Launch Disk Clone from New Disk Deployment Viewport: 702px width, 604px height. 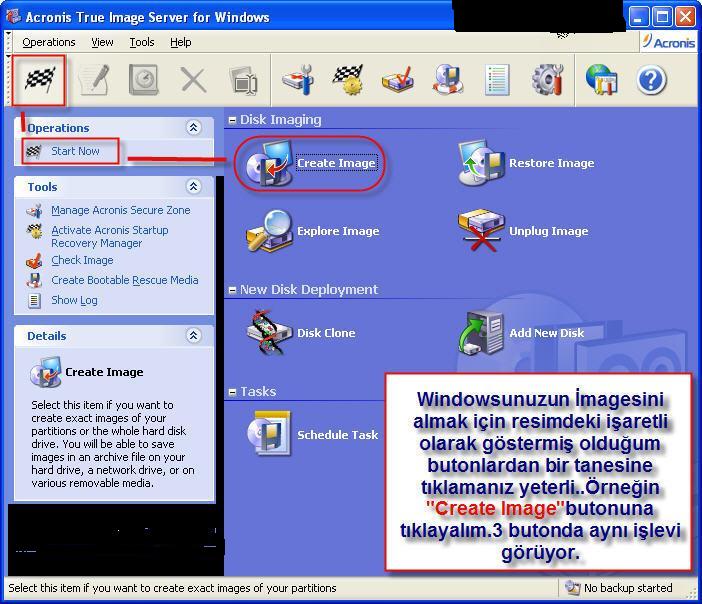pyautogui.click(x=268, y=333)
